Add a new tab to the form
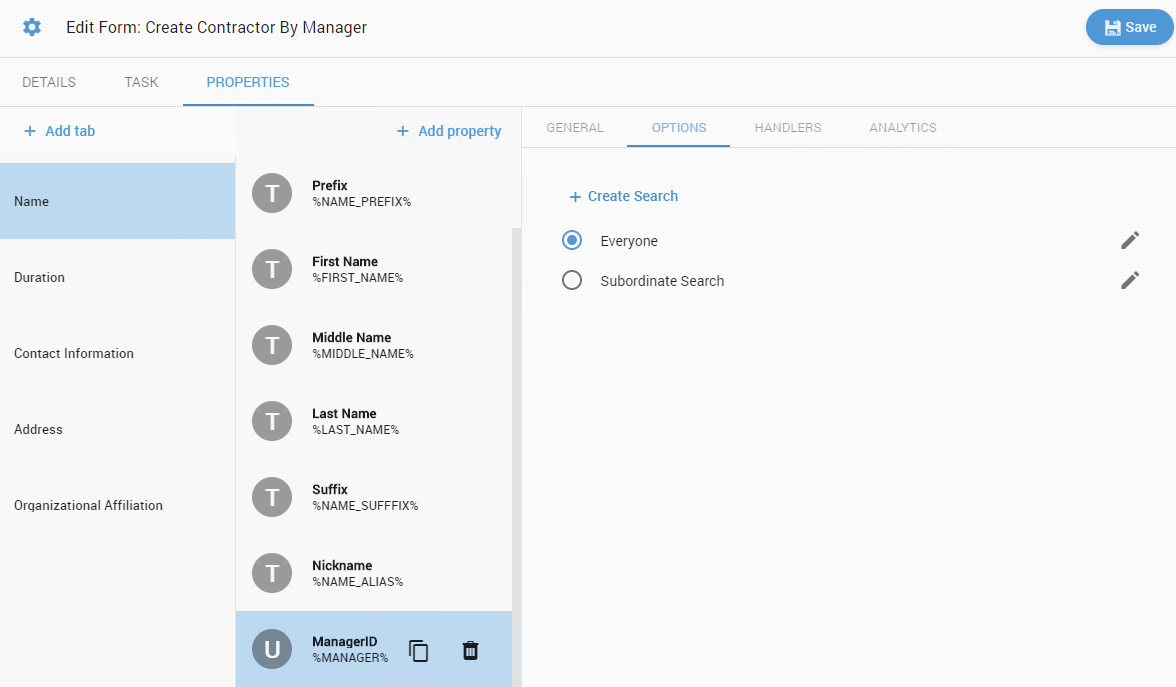 [x=59, y=130]
